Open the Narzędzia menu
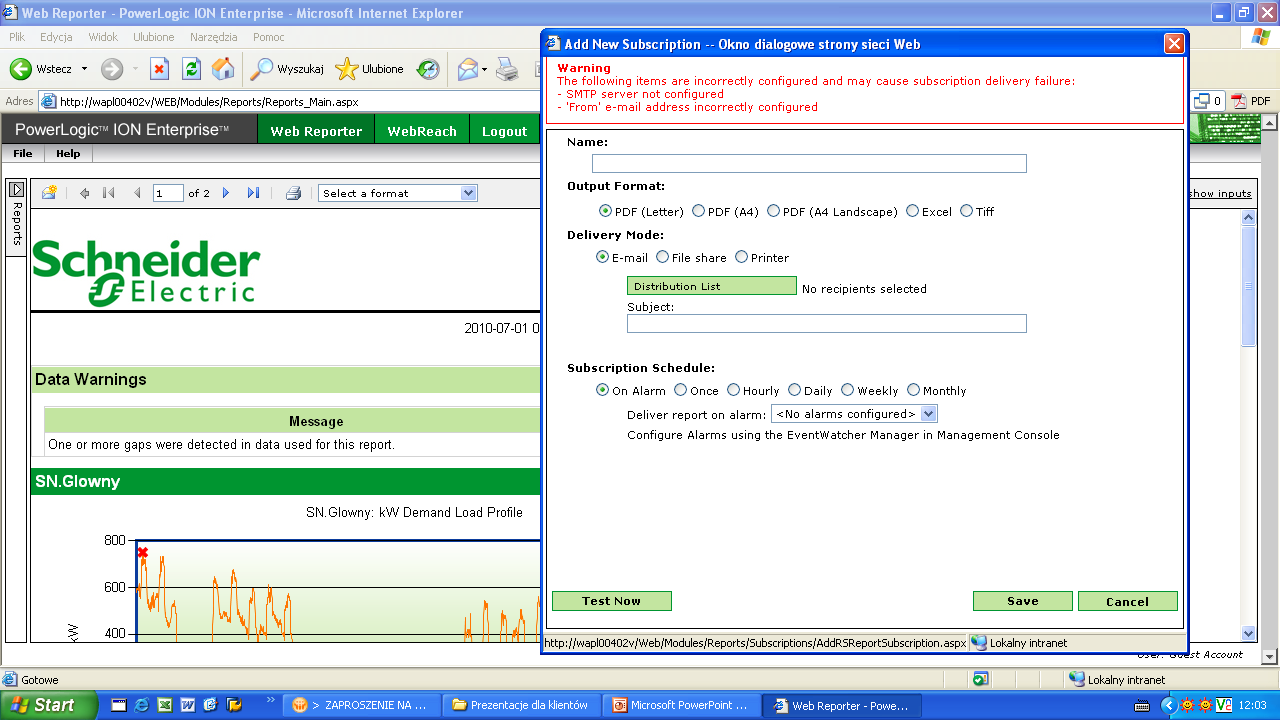1280x720 pixels. point(213,37)
